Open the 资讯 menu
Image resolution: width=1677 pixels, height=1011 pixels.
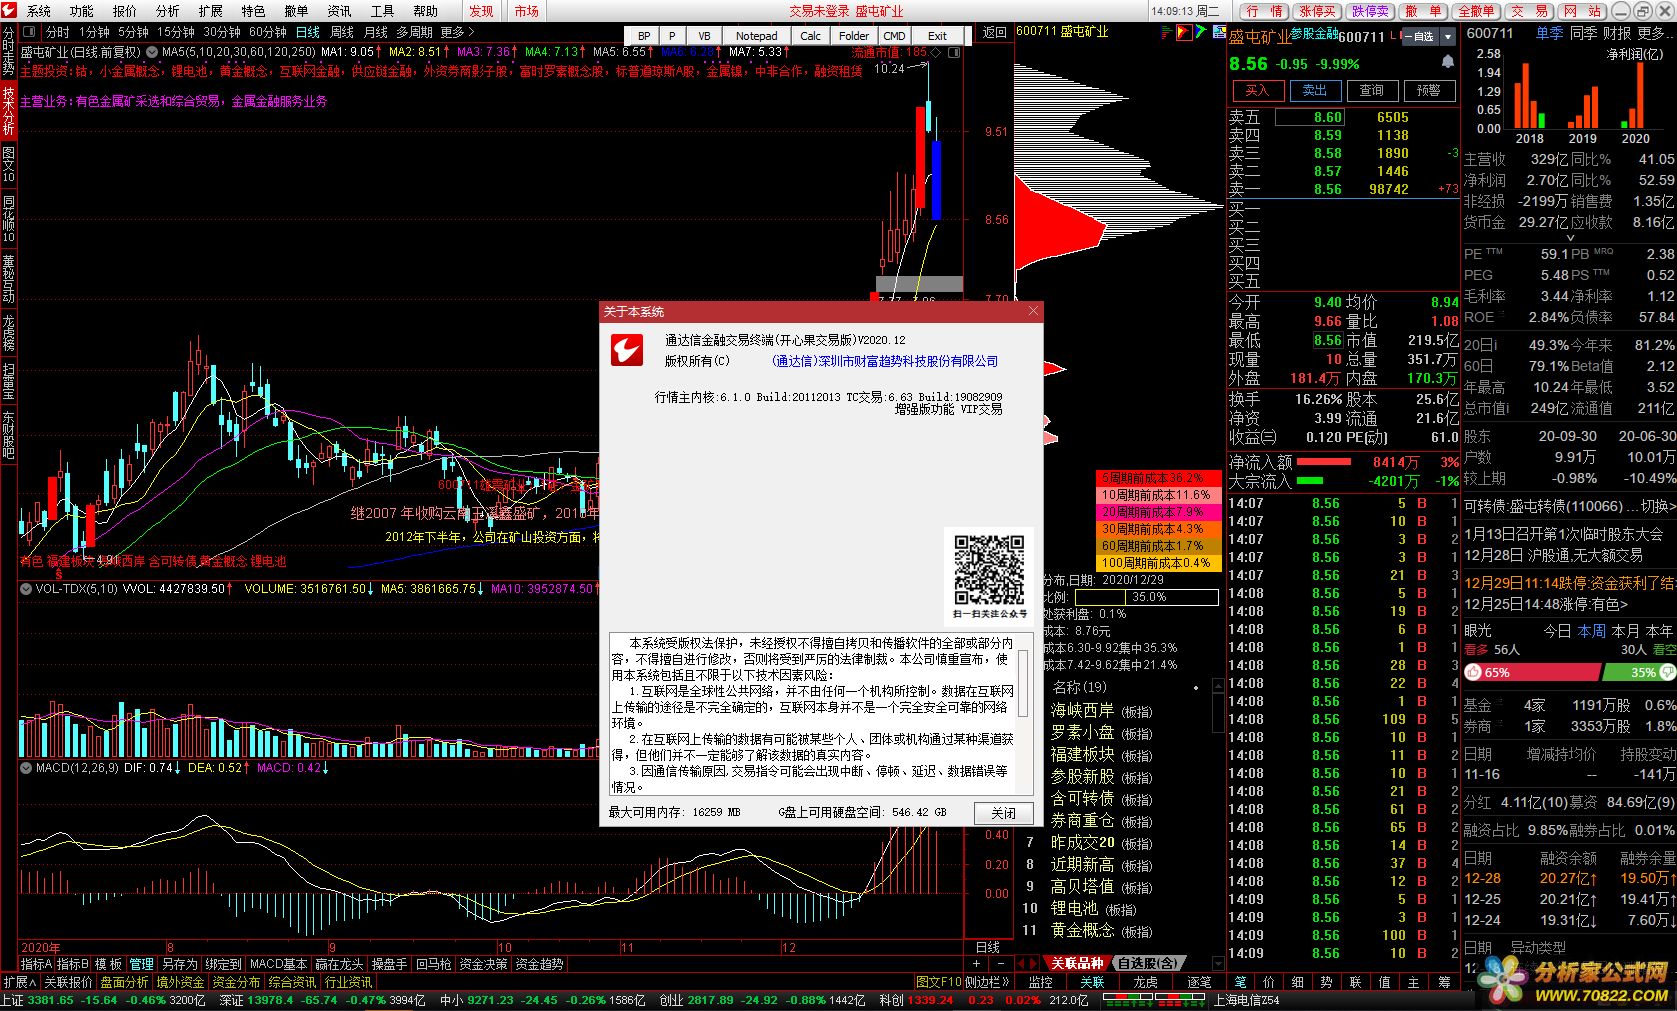pyautogui.click(x=339, y=11)
